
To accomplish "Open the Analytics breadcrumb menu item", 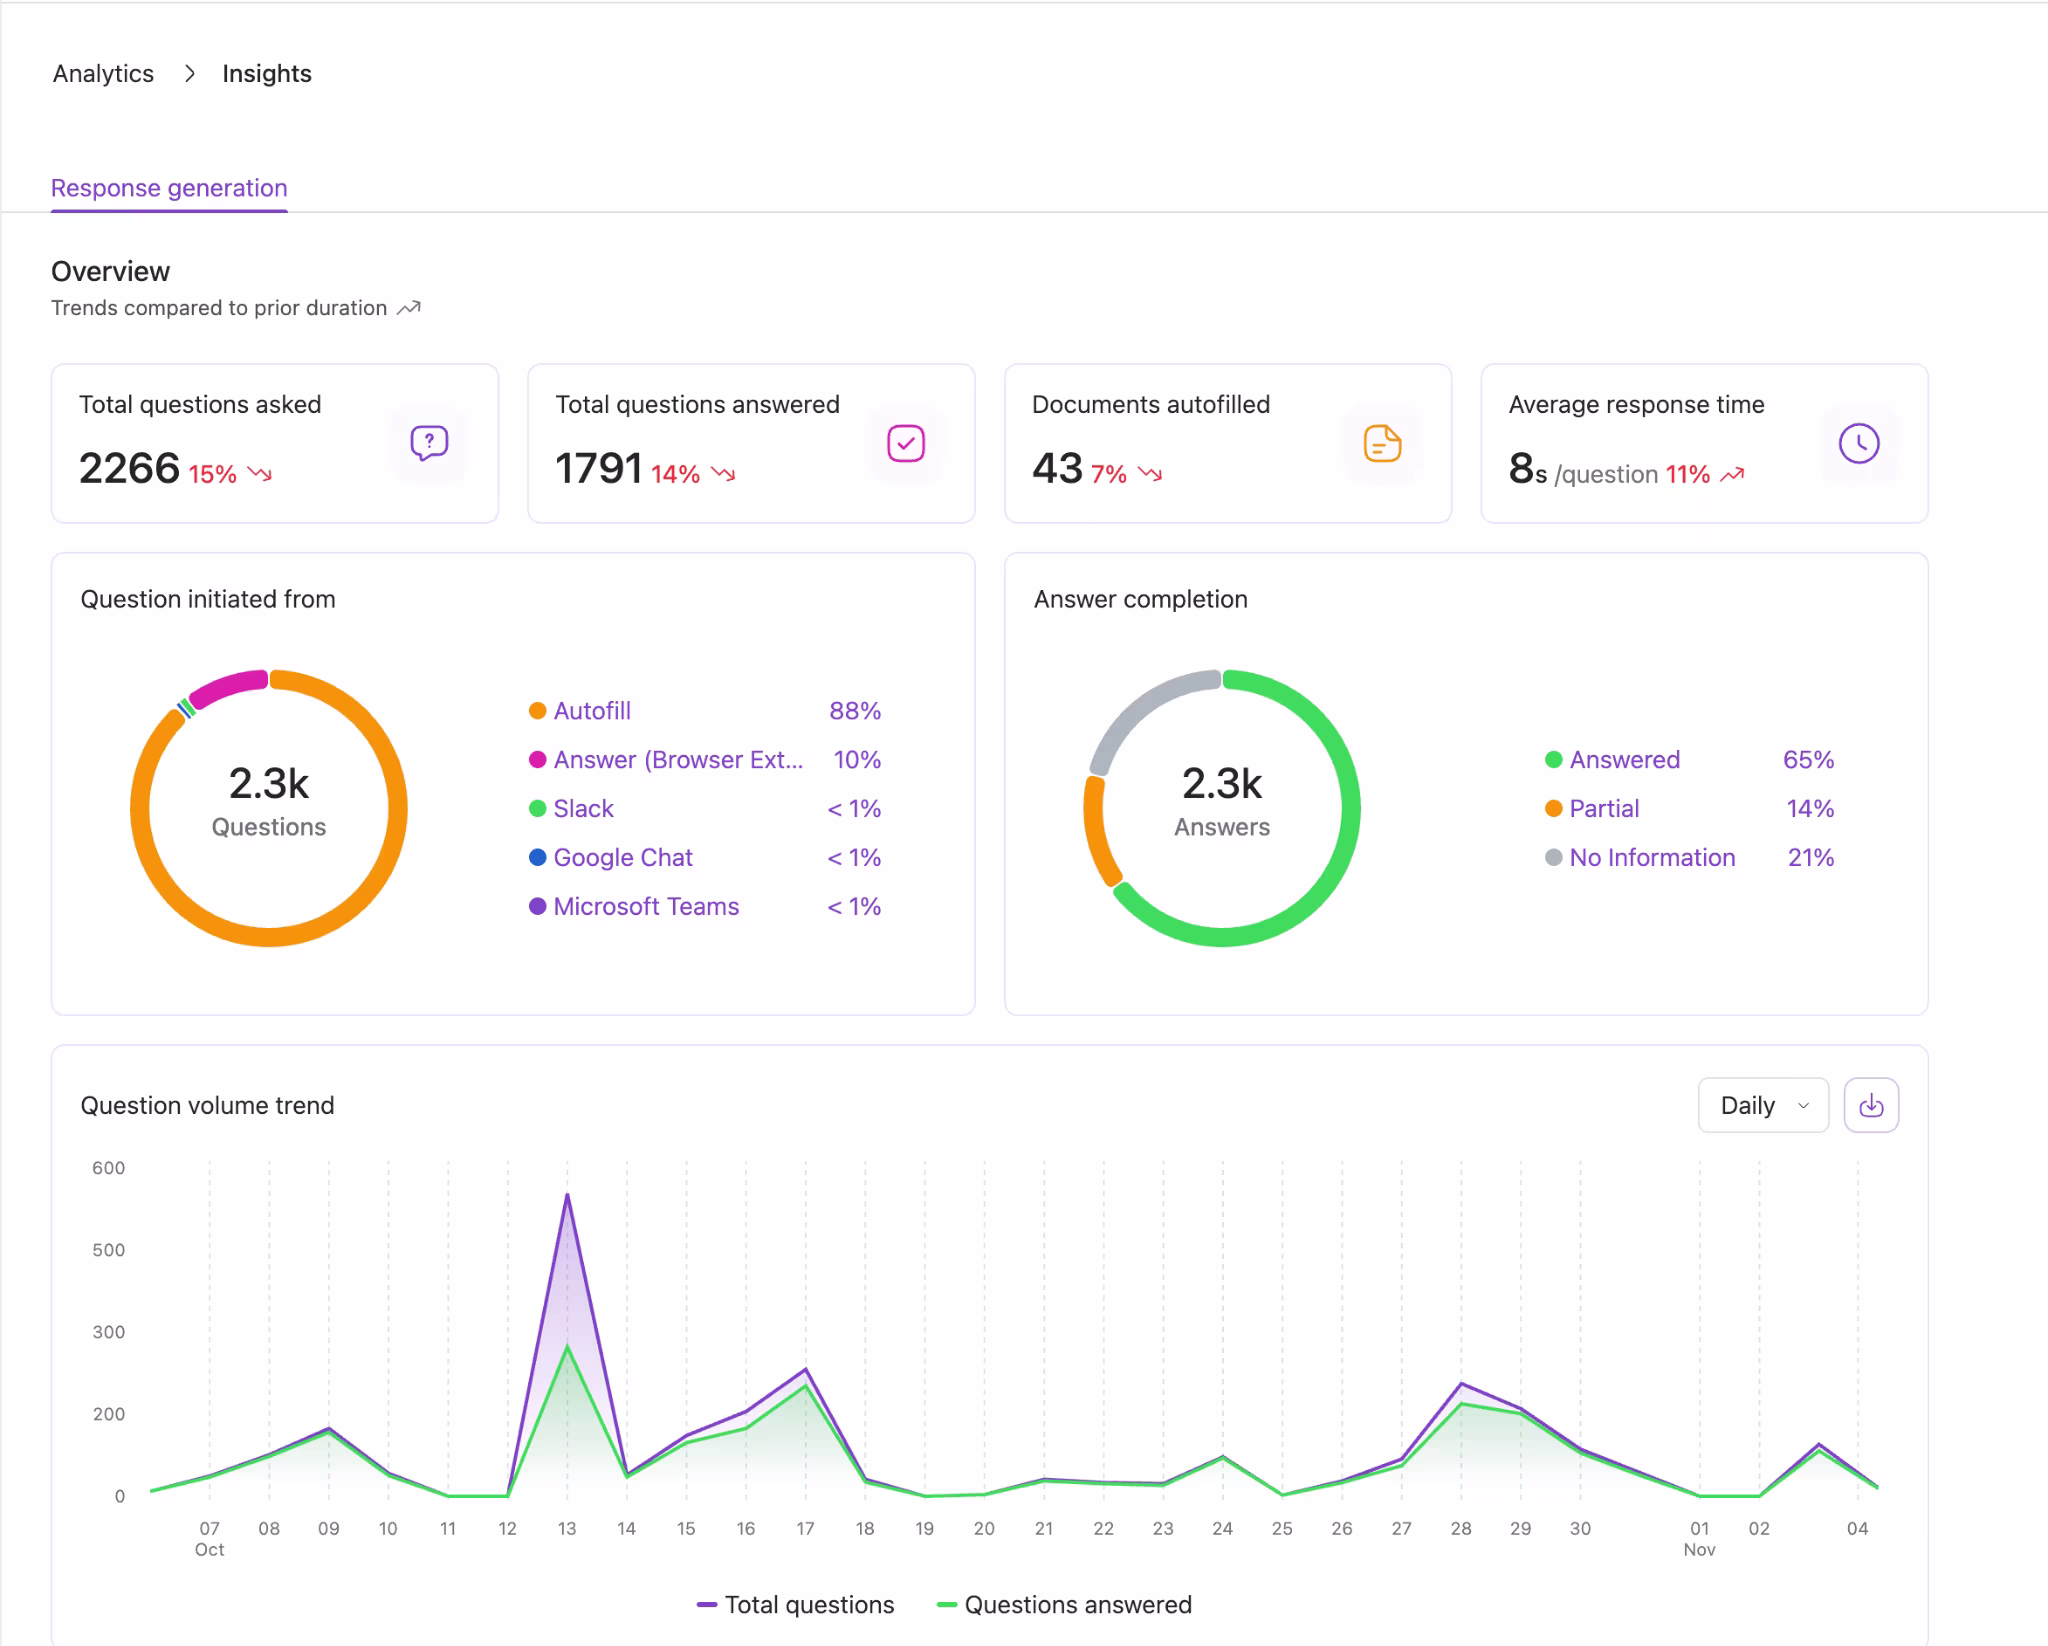I will point(103,73).
